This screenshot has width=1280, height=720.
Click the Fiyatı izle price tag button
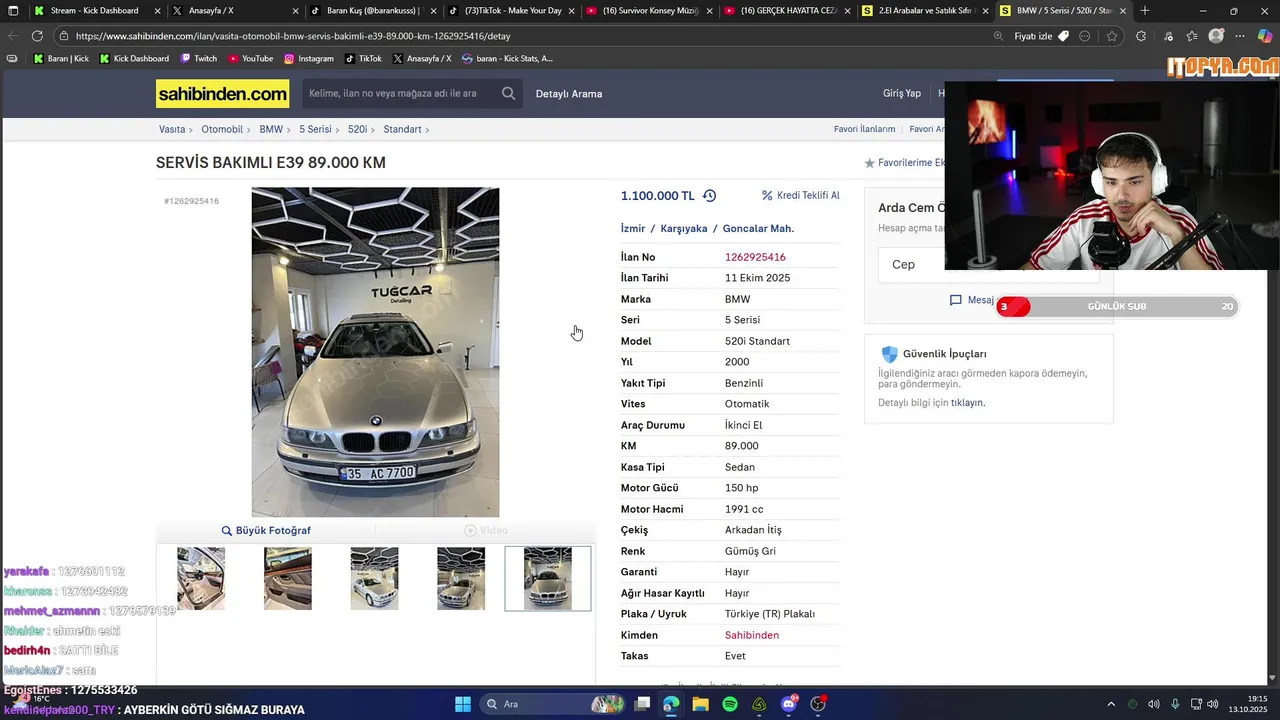click(1041, 36)
